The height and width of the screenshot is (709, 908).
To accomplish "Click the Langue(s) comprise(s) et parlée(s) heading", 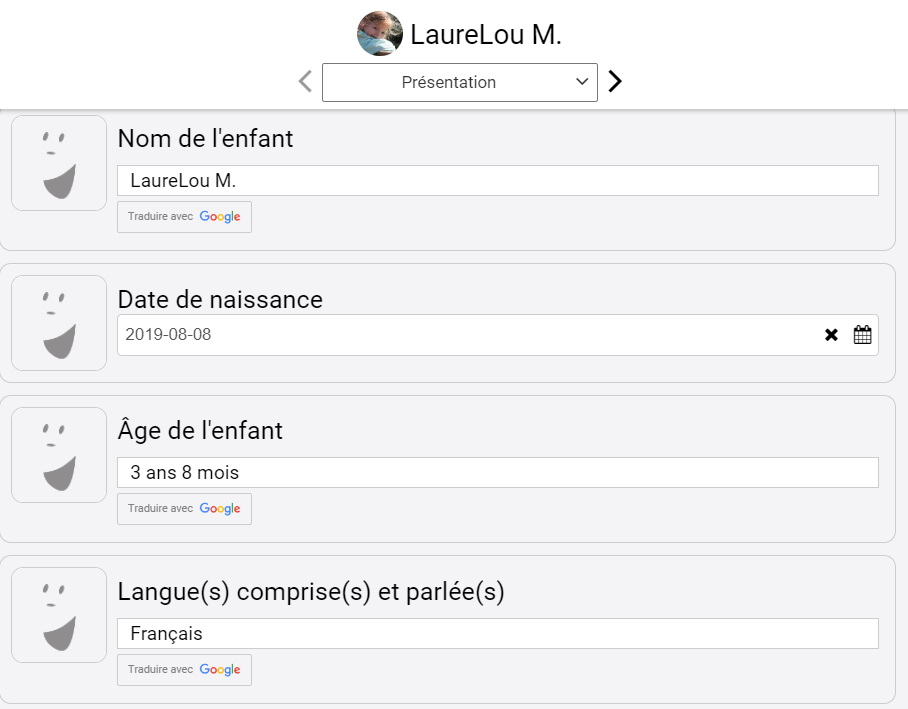I will 311,591.
